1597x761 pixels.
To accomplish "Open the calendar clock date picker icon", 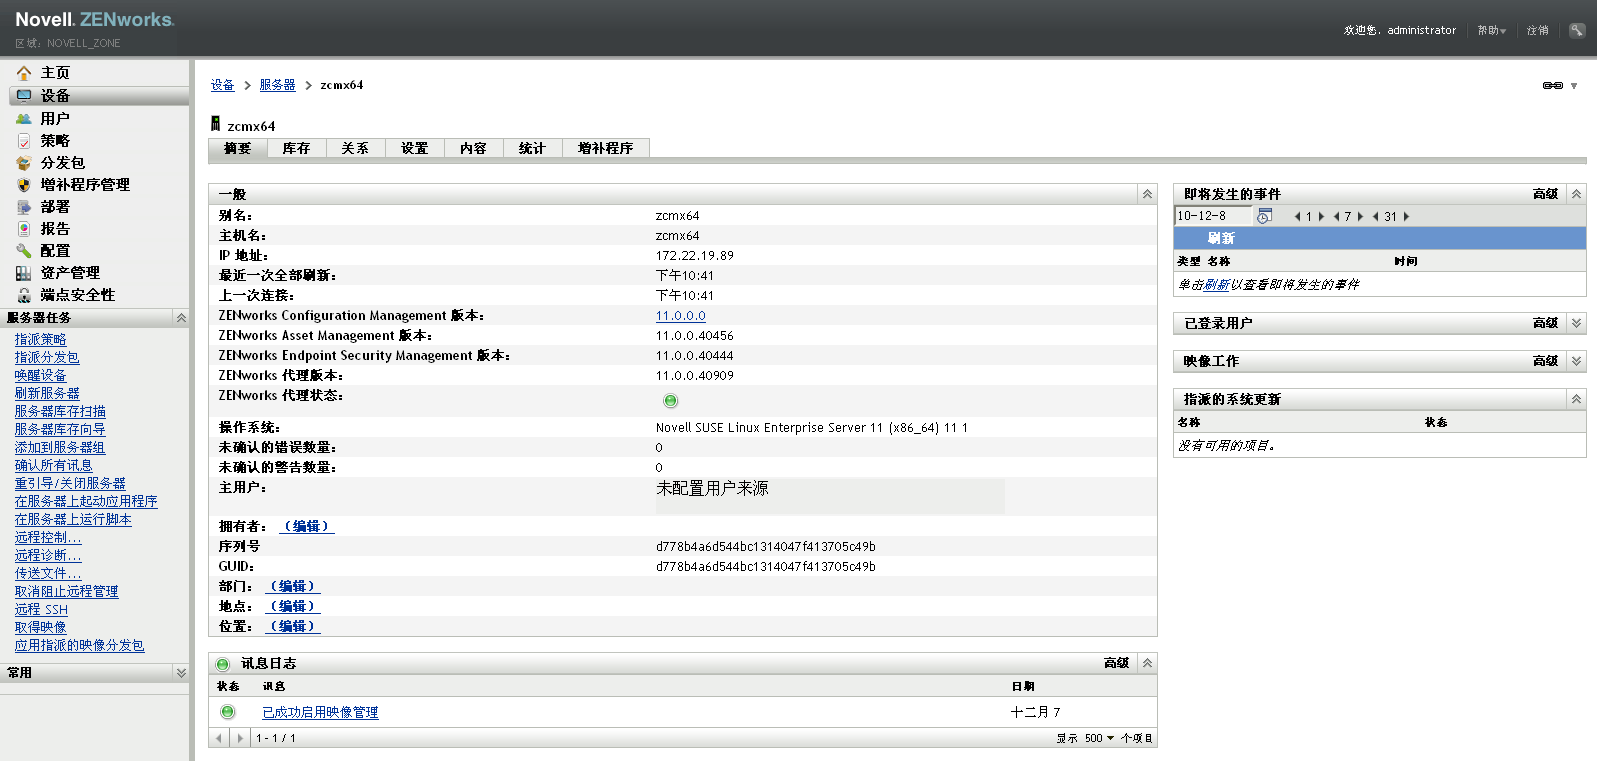I will tap(1264, 216).
